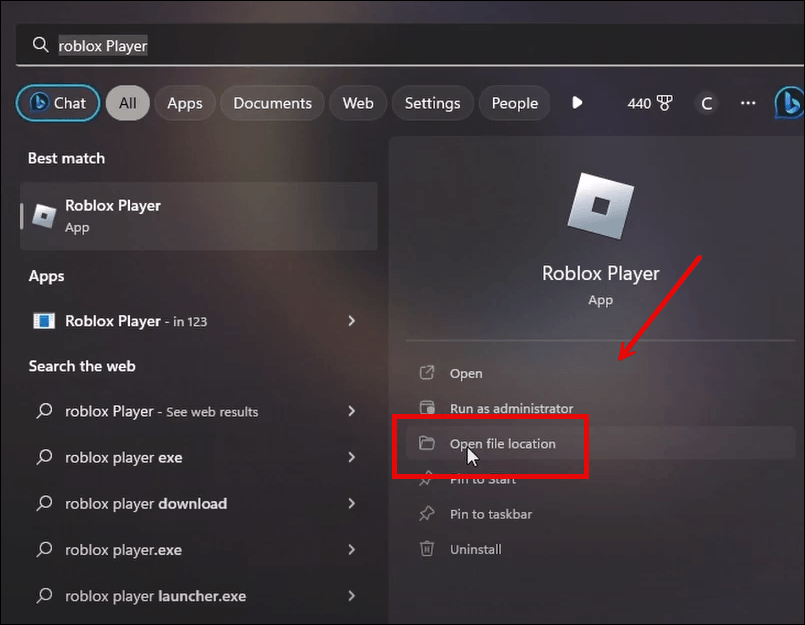Click the Bing icon at top right
Viewport: 805px width, 625px height.
click(x=790, y=103)
